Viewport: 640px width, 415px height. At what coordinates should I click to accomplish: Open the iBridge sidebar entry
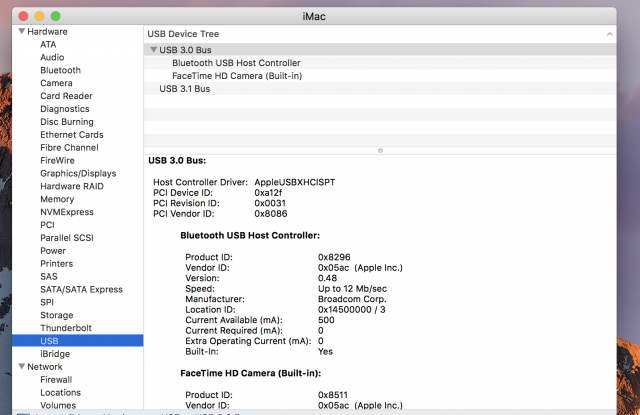[x=55, y=354]
